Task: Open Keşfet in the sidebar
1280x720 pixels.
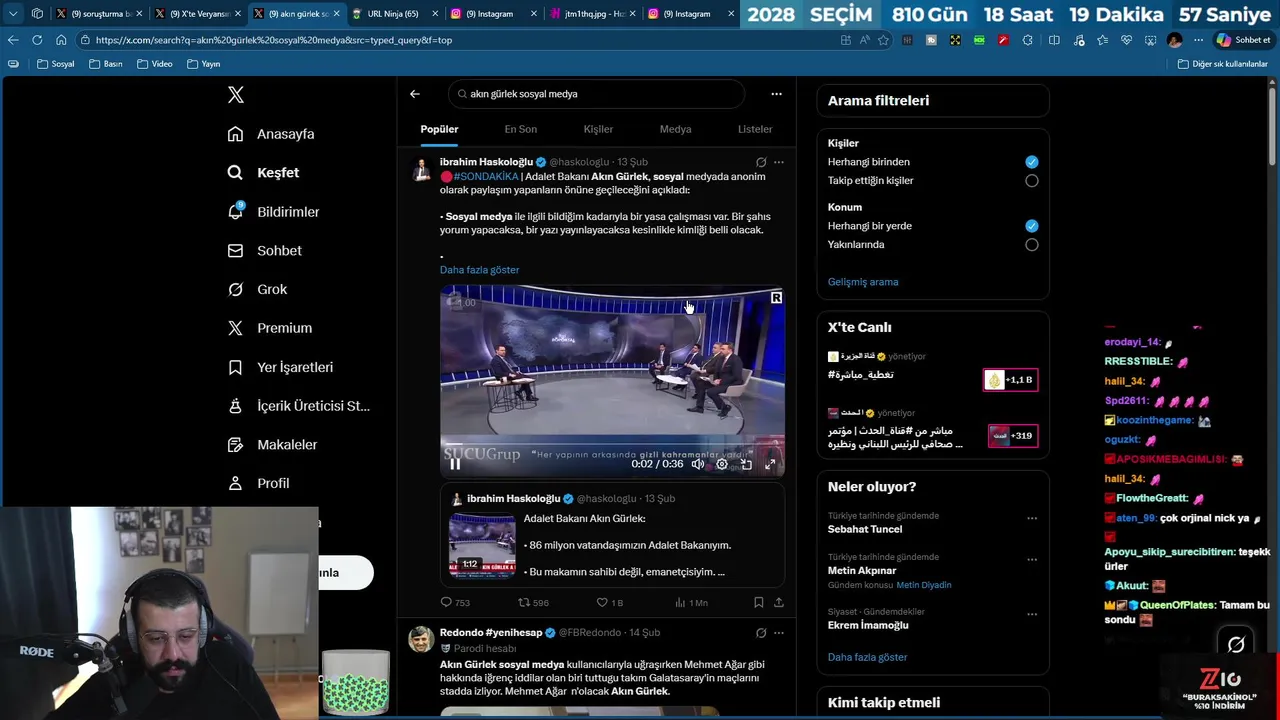Action: [264, 173]
